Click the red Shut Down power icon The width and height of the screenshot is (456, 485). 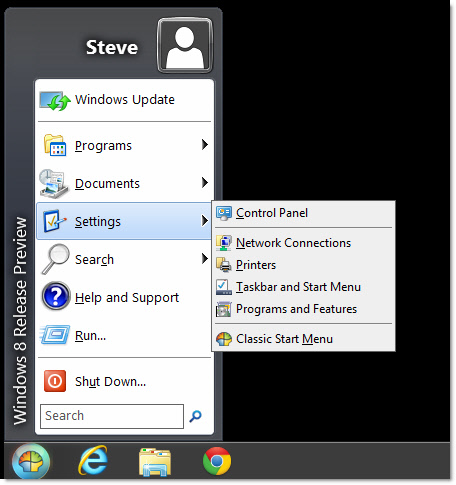pyautogui.click(x=55, y=381)
